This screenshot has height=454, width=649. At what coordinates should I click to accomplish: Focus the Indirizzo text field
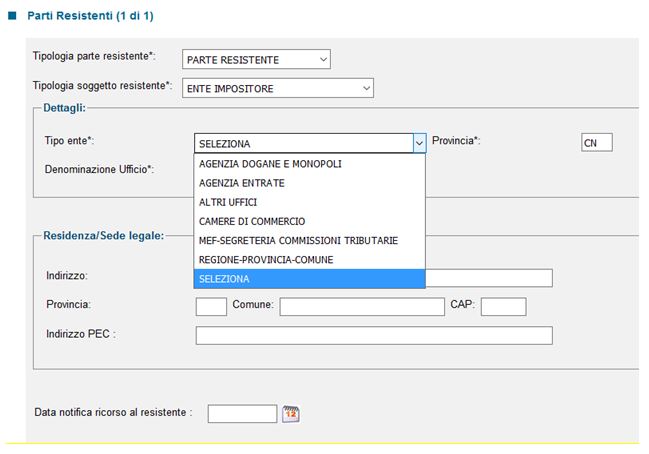click(490, 277)
